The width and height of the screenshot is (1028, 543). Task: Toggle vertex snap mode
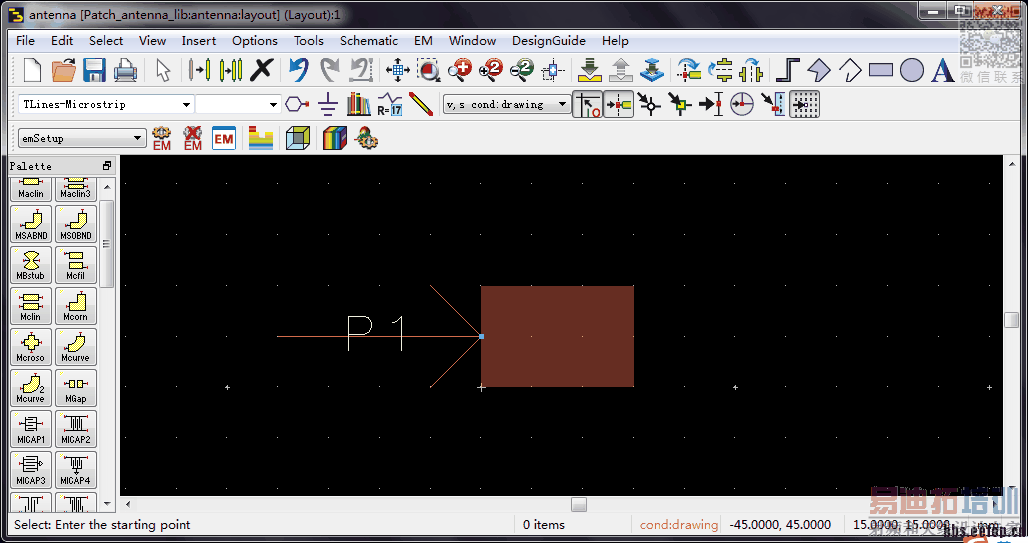pos(649,104)
